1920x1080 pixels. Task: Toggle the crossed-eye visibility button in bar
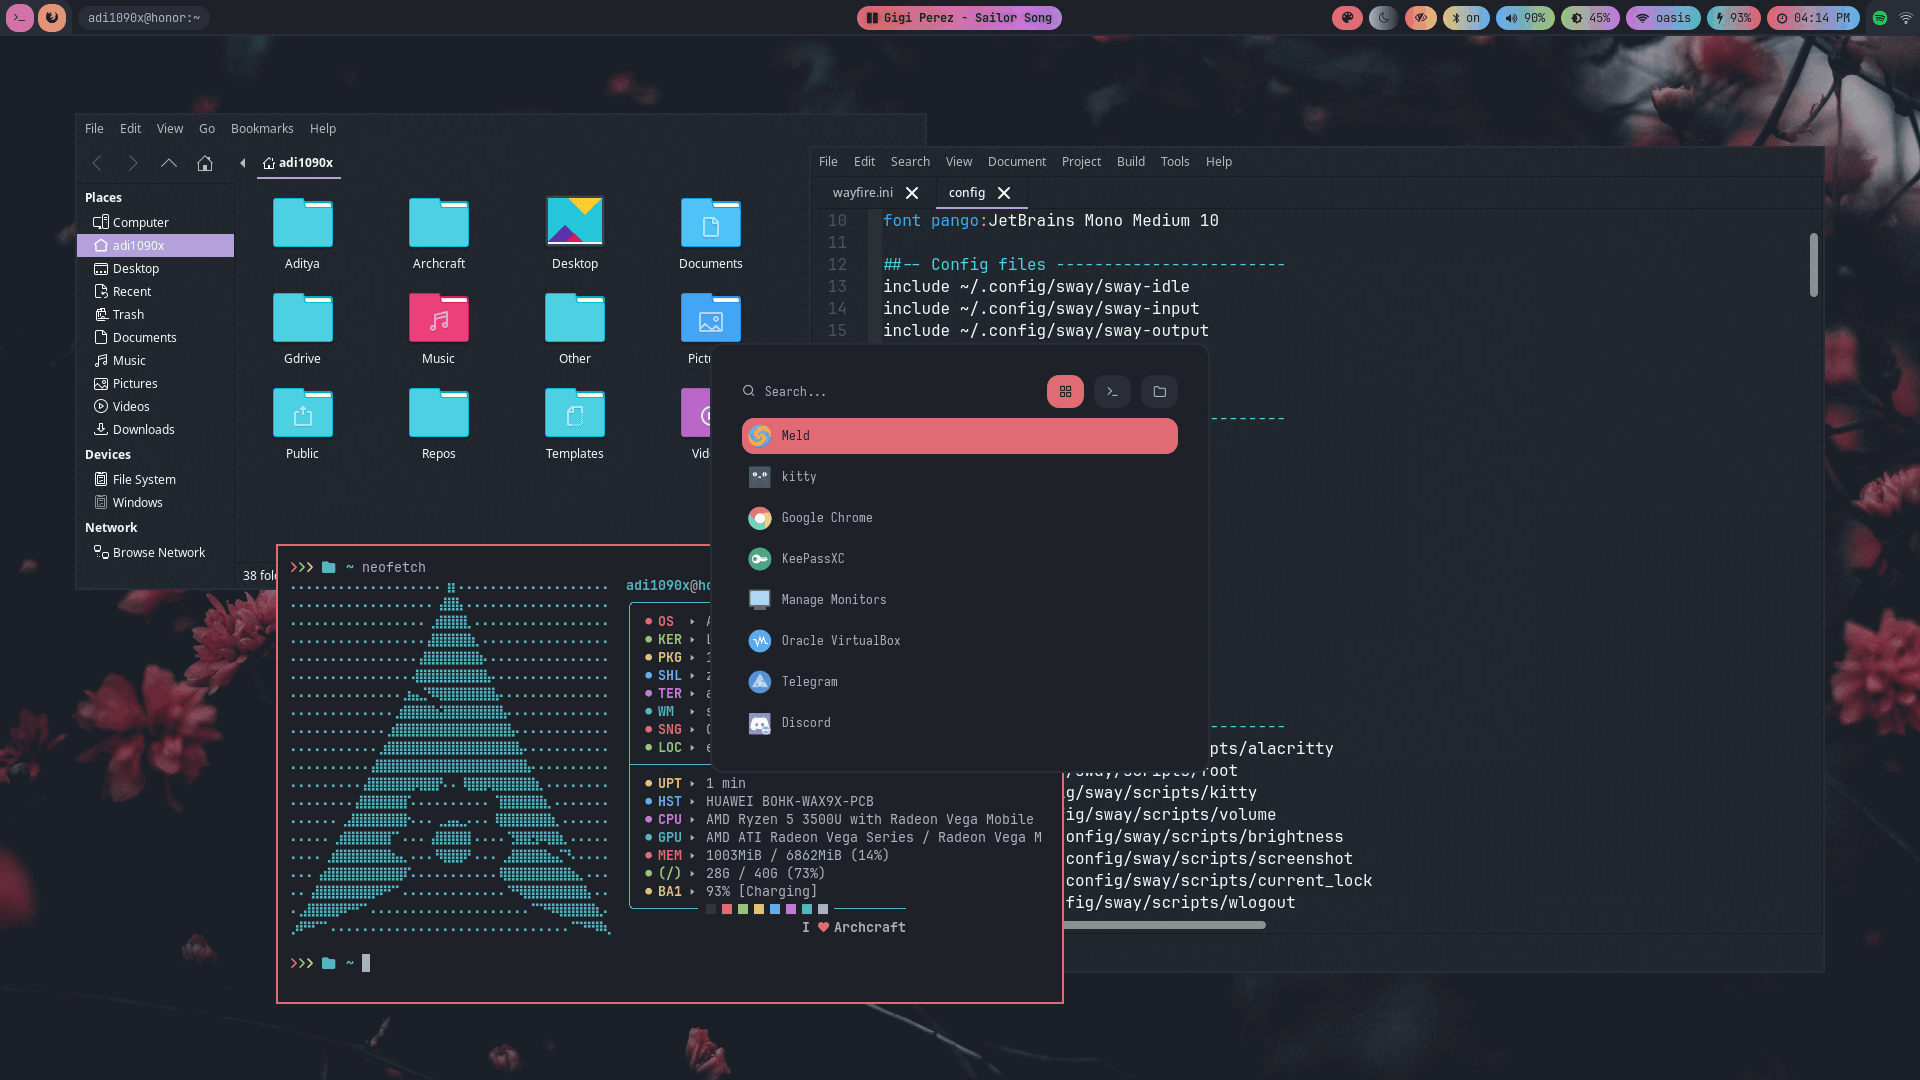1420,18
